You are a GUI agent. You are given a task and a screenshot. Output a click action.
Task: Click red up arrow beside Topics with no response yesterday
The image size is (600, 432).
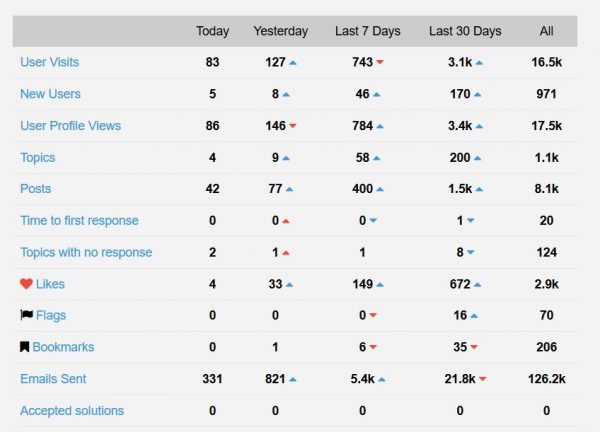click(286, 253)
